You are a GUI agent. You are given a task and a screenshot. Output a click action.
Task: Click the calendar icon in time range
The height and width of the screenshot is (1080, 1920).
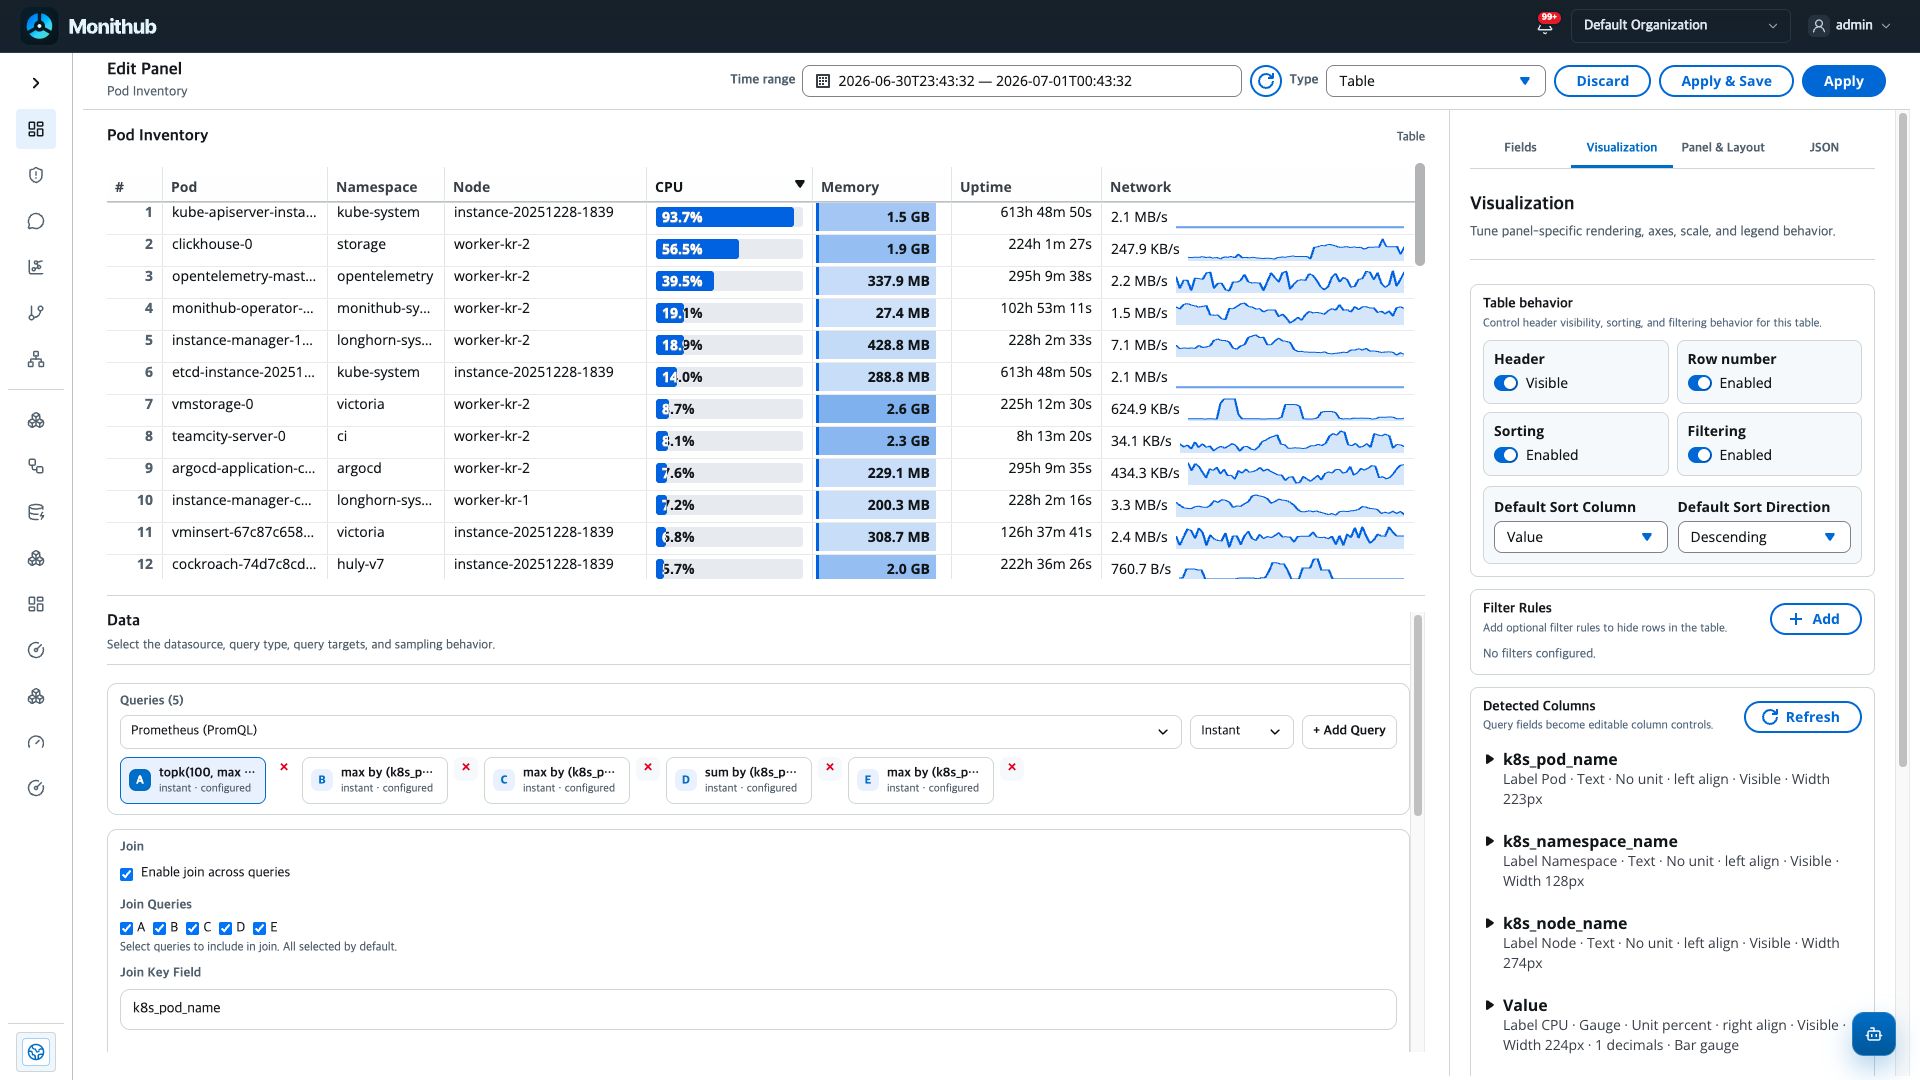coord(823,81)
